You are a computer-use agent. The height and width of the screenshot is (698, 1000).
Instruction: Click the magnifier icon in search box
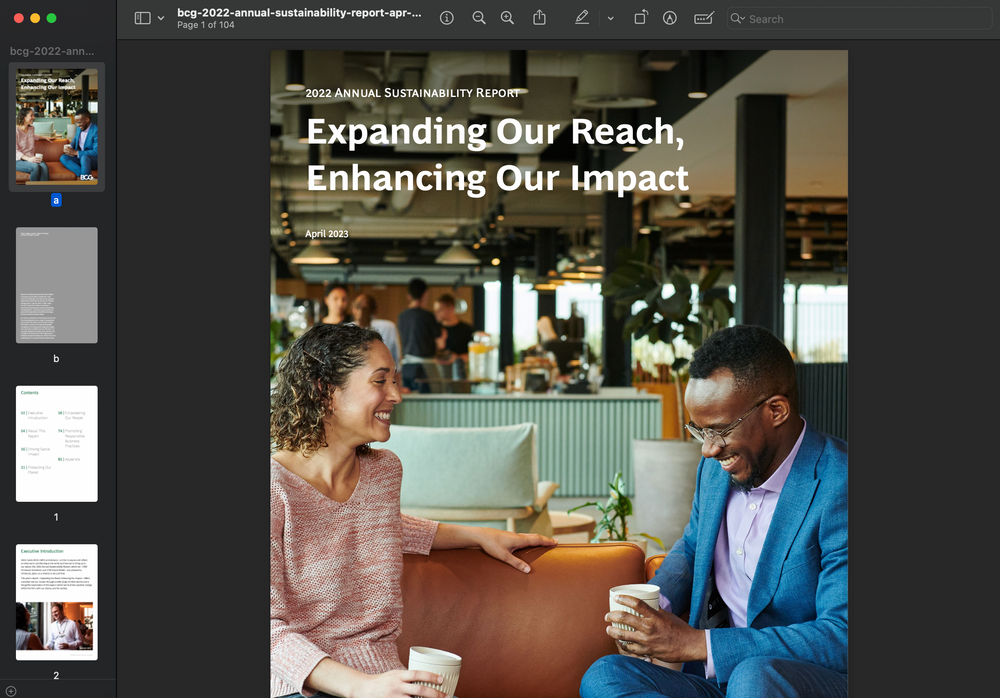(737, 18)
